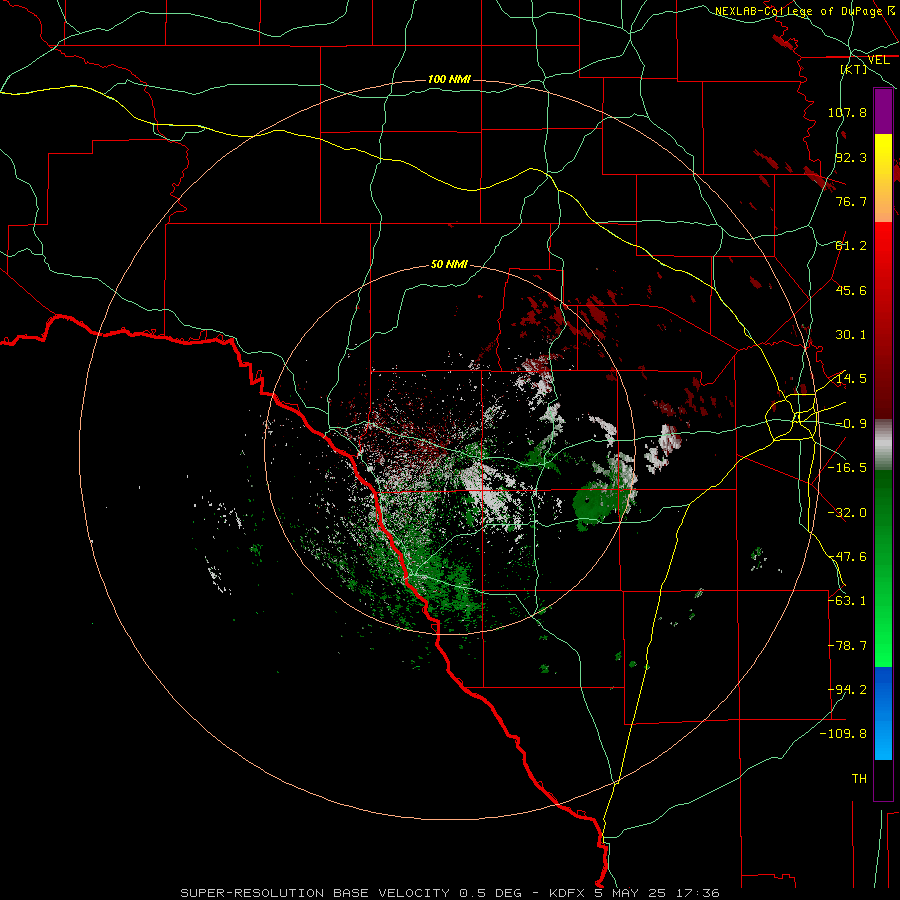
Task: Click the 92.3 velocity scale value
Action: [851, 157]
